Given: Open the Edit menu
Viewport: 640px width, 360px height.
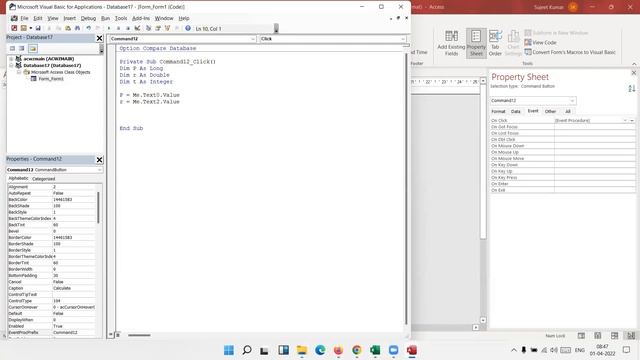Looking at the screenshot, I should (x=38, y=18).
